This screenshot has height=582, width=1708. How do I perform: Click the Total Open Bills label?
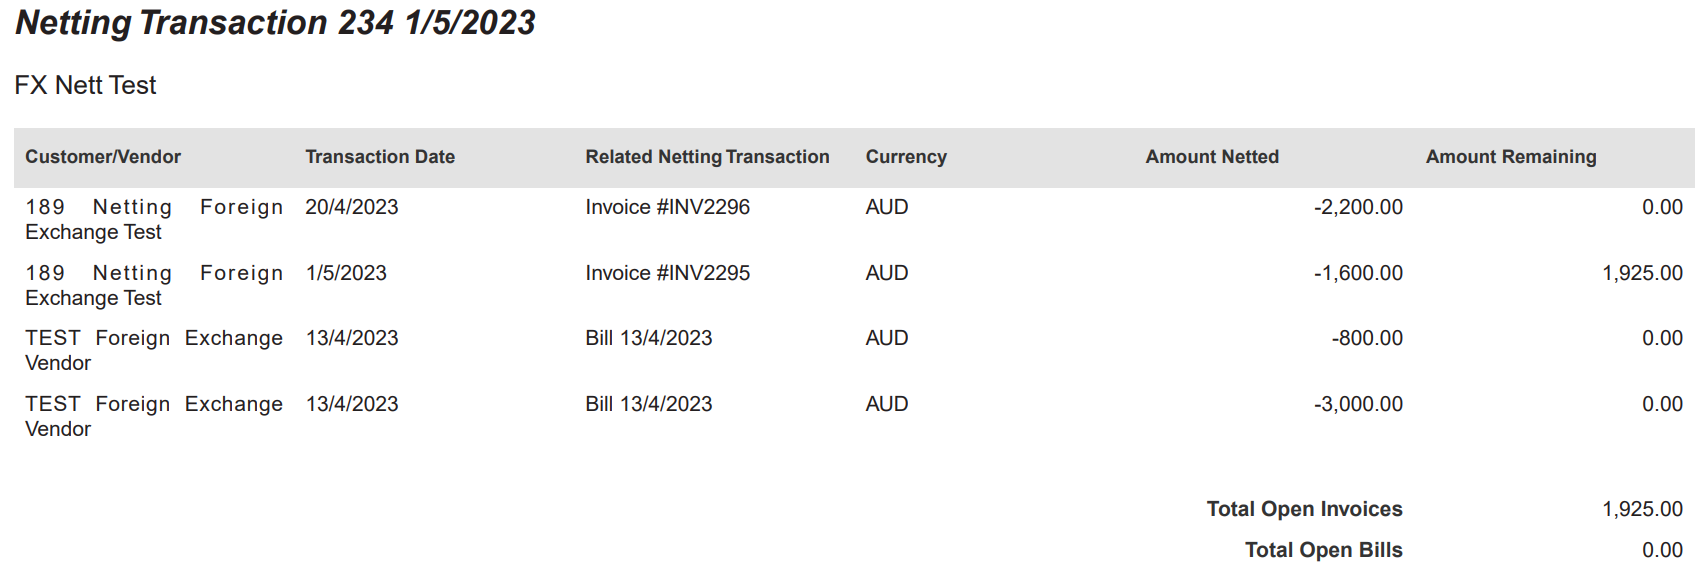[1323, 550]
